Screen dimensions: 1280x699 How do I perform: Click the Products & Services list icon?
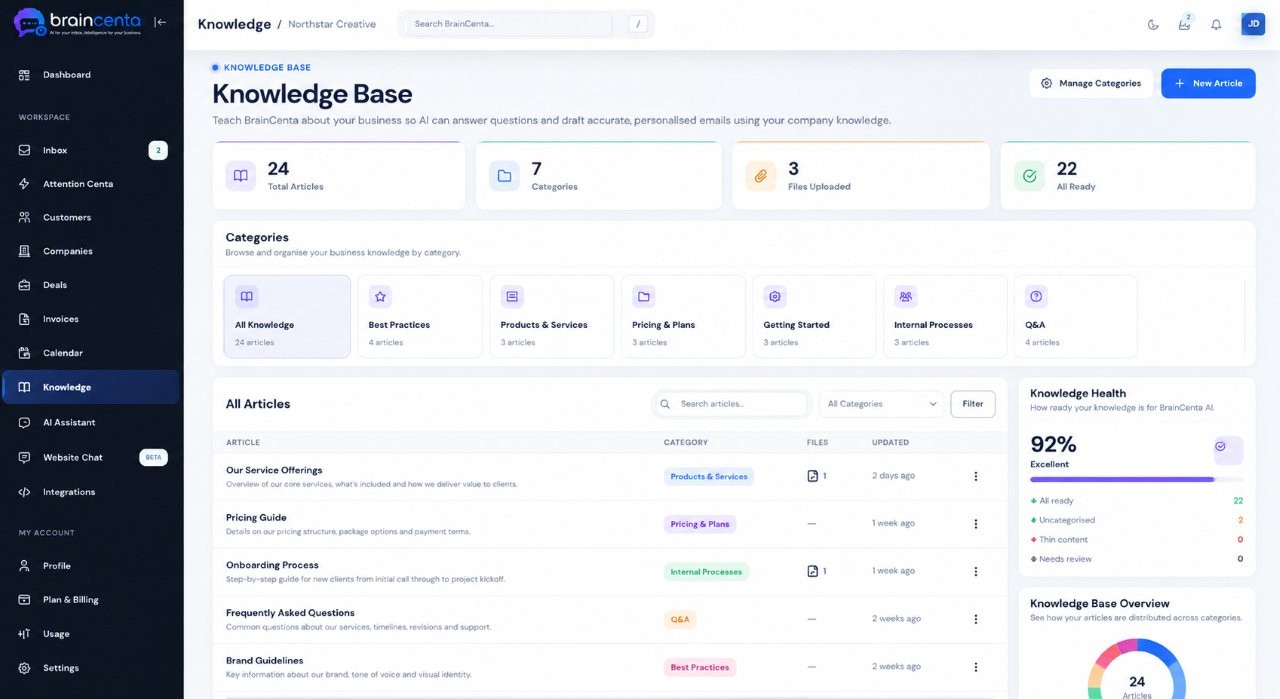512,297
